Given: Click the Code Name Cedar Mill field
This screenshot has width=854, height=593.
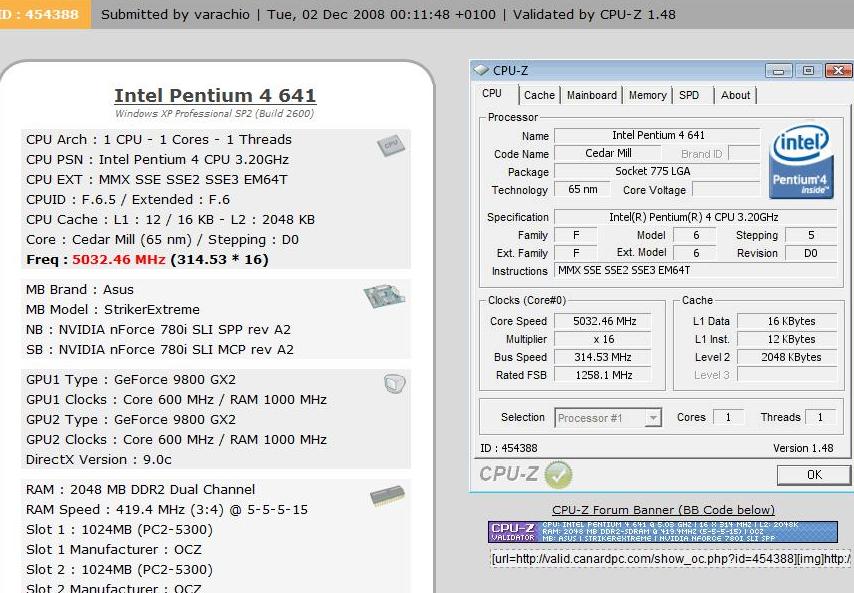Looking at the screenshot, I should [x=608, y=154].
